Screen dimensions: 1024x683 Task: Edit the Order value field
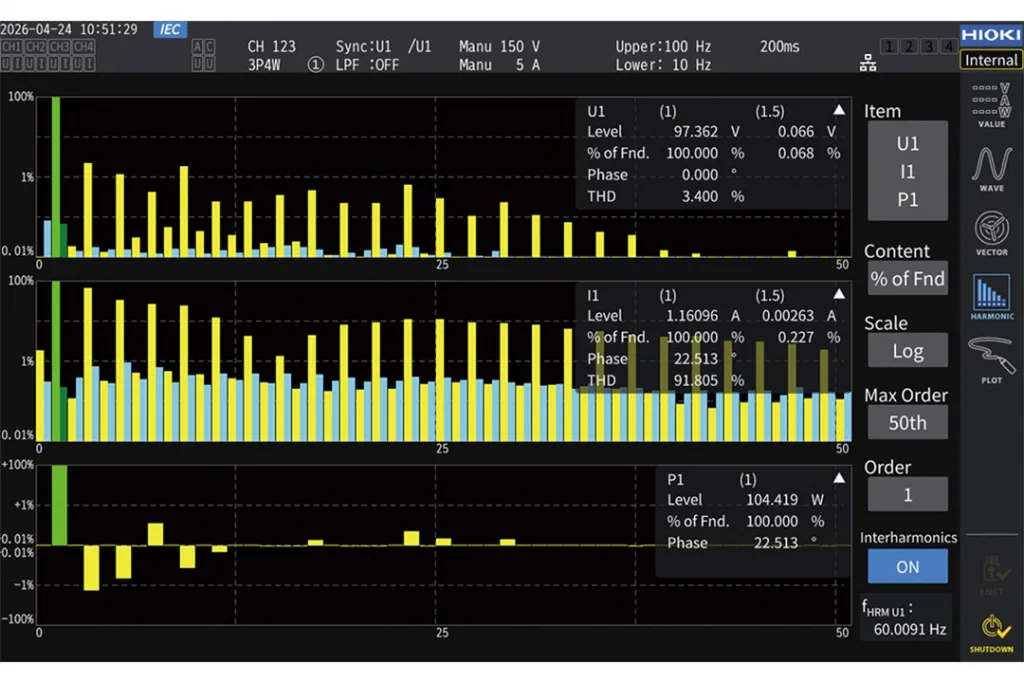[x=907, y=494]
